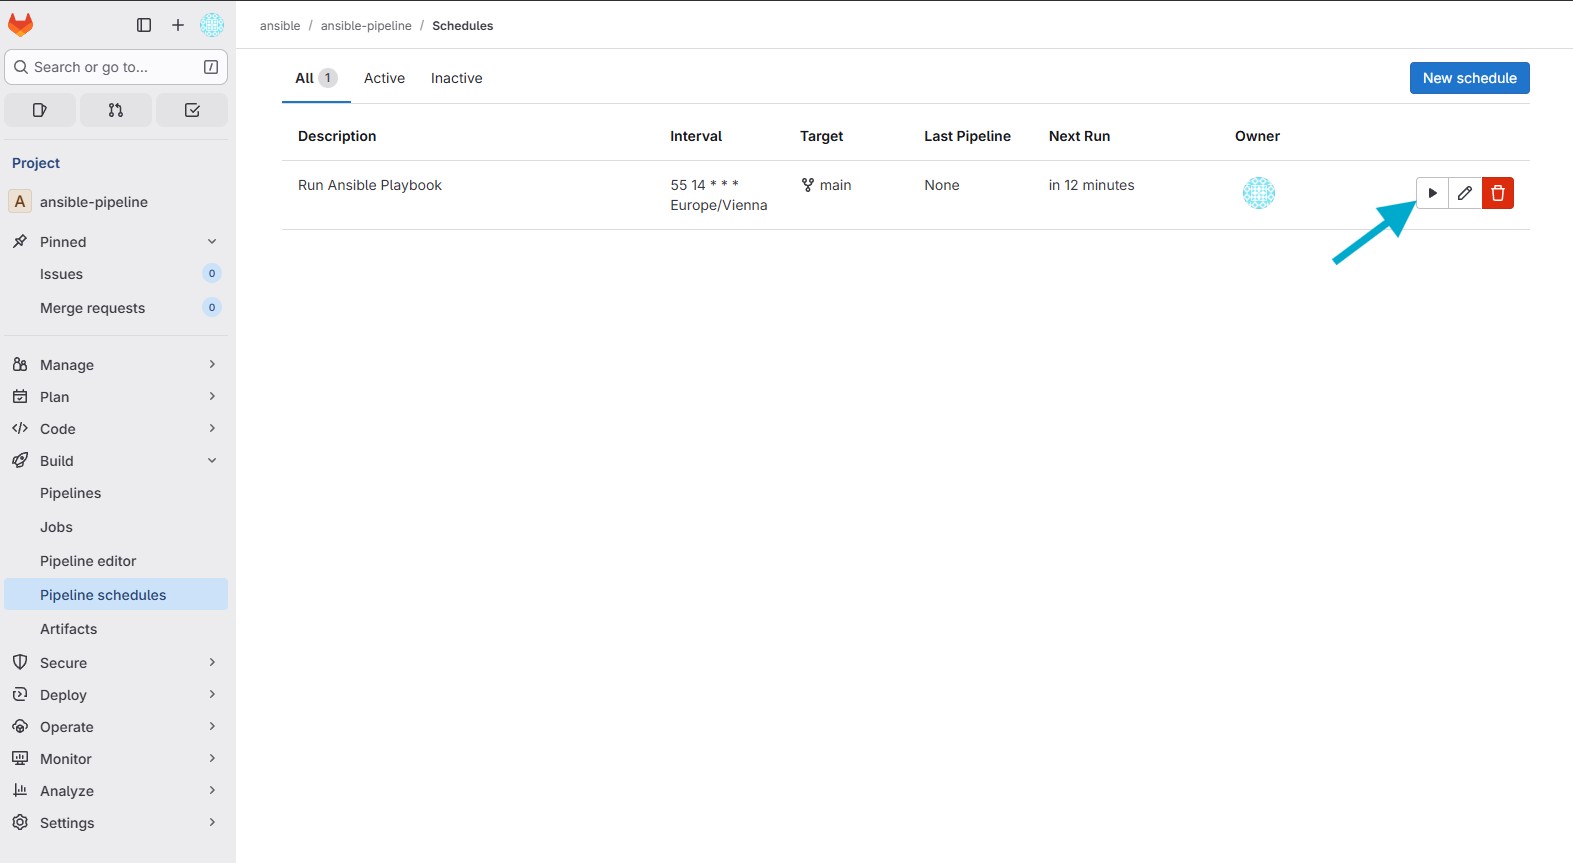1573x863 pixels.
Task: Open the to-do list icon
Action: [192, 110]
